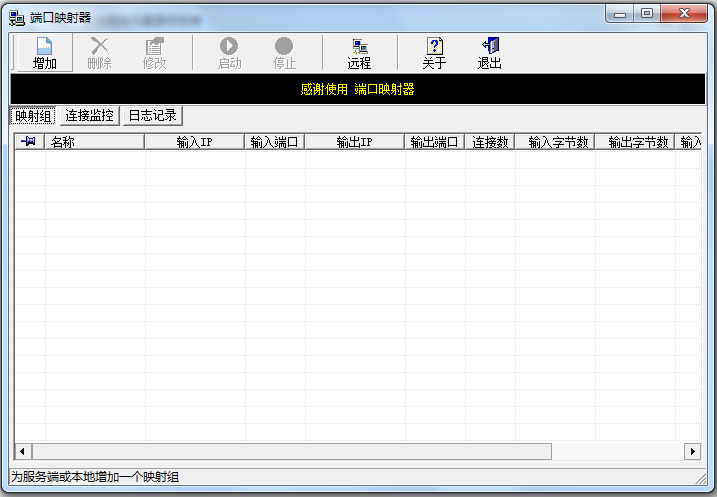This screenshot has height=497, width=717.
Task: Click the horizontal scrollbar right arrow
Action: click(x=692, y=452)
